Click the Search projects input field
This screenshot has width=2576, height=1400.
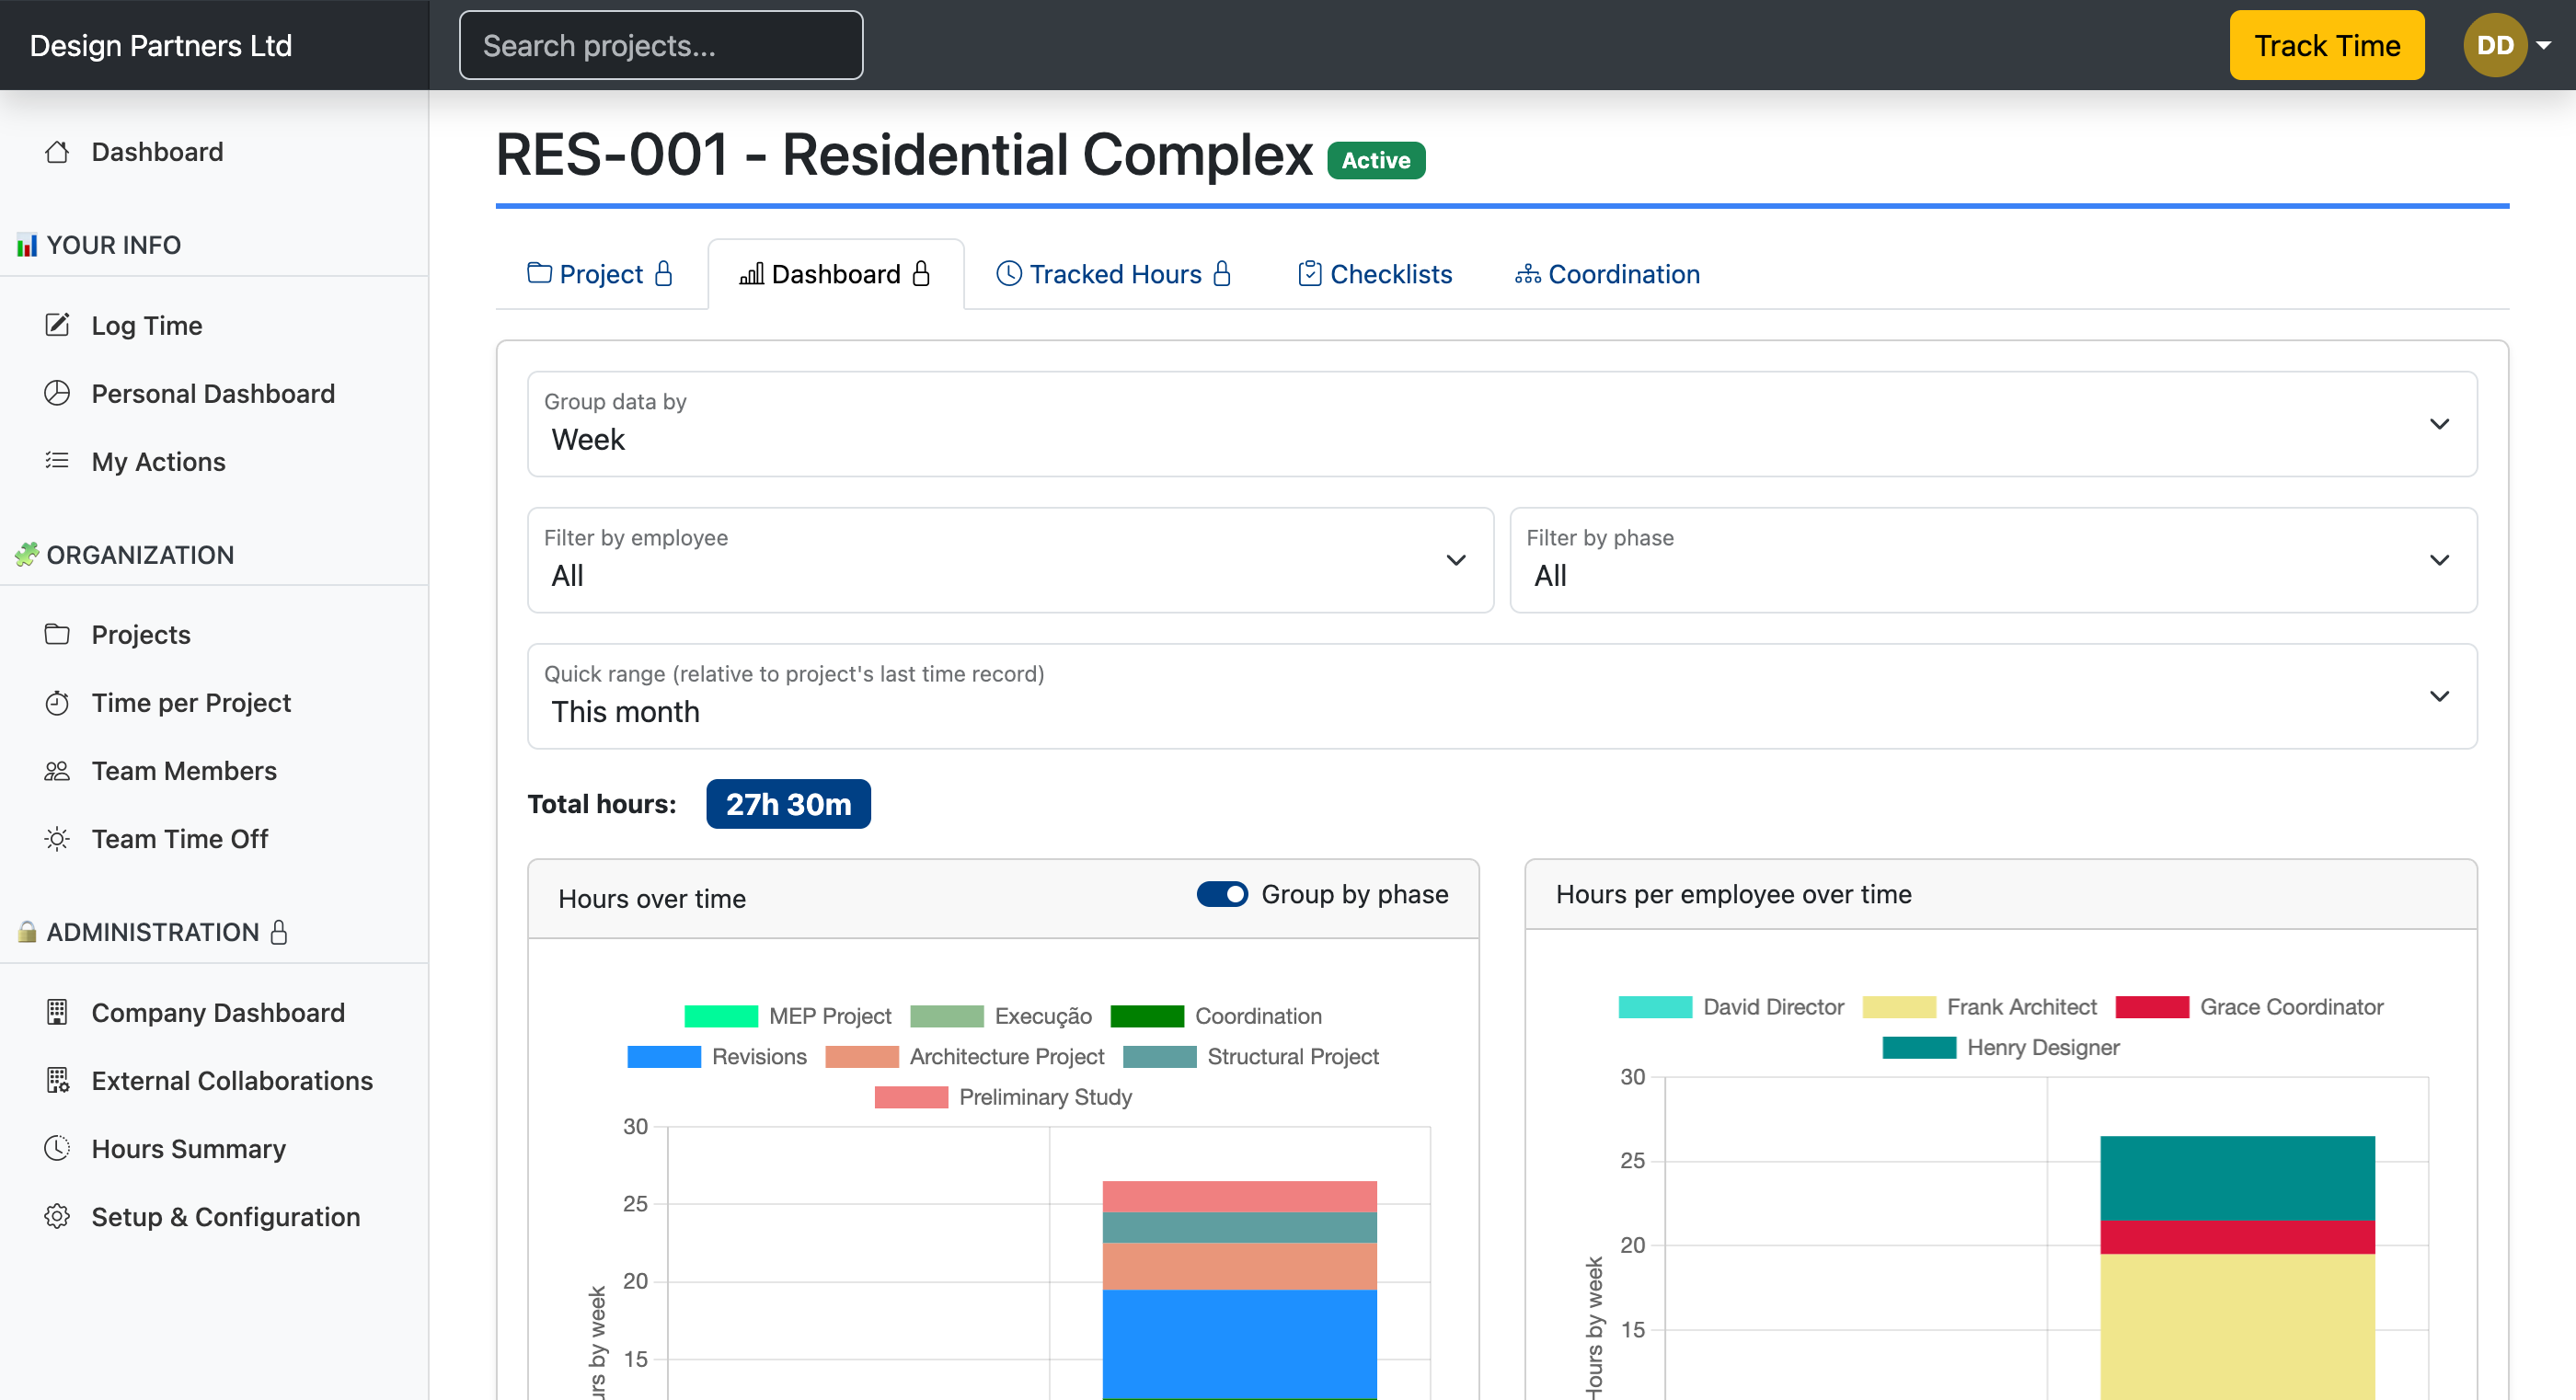point(661,45)
